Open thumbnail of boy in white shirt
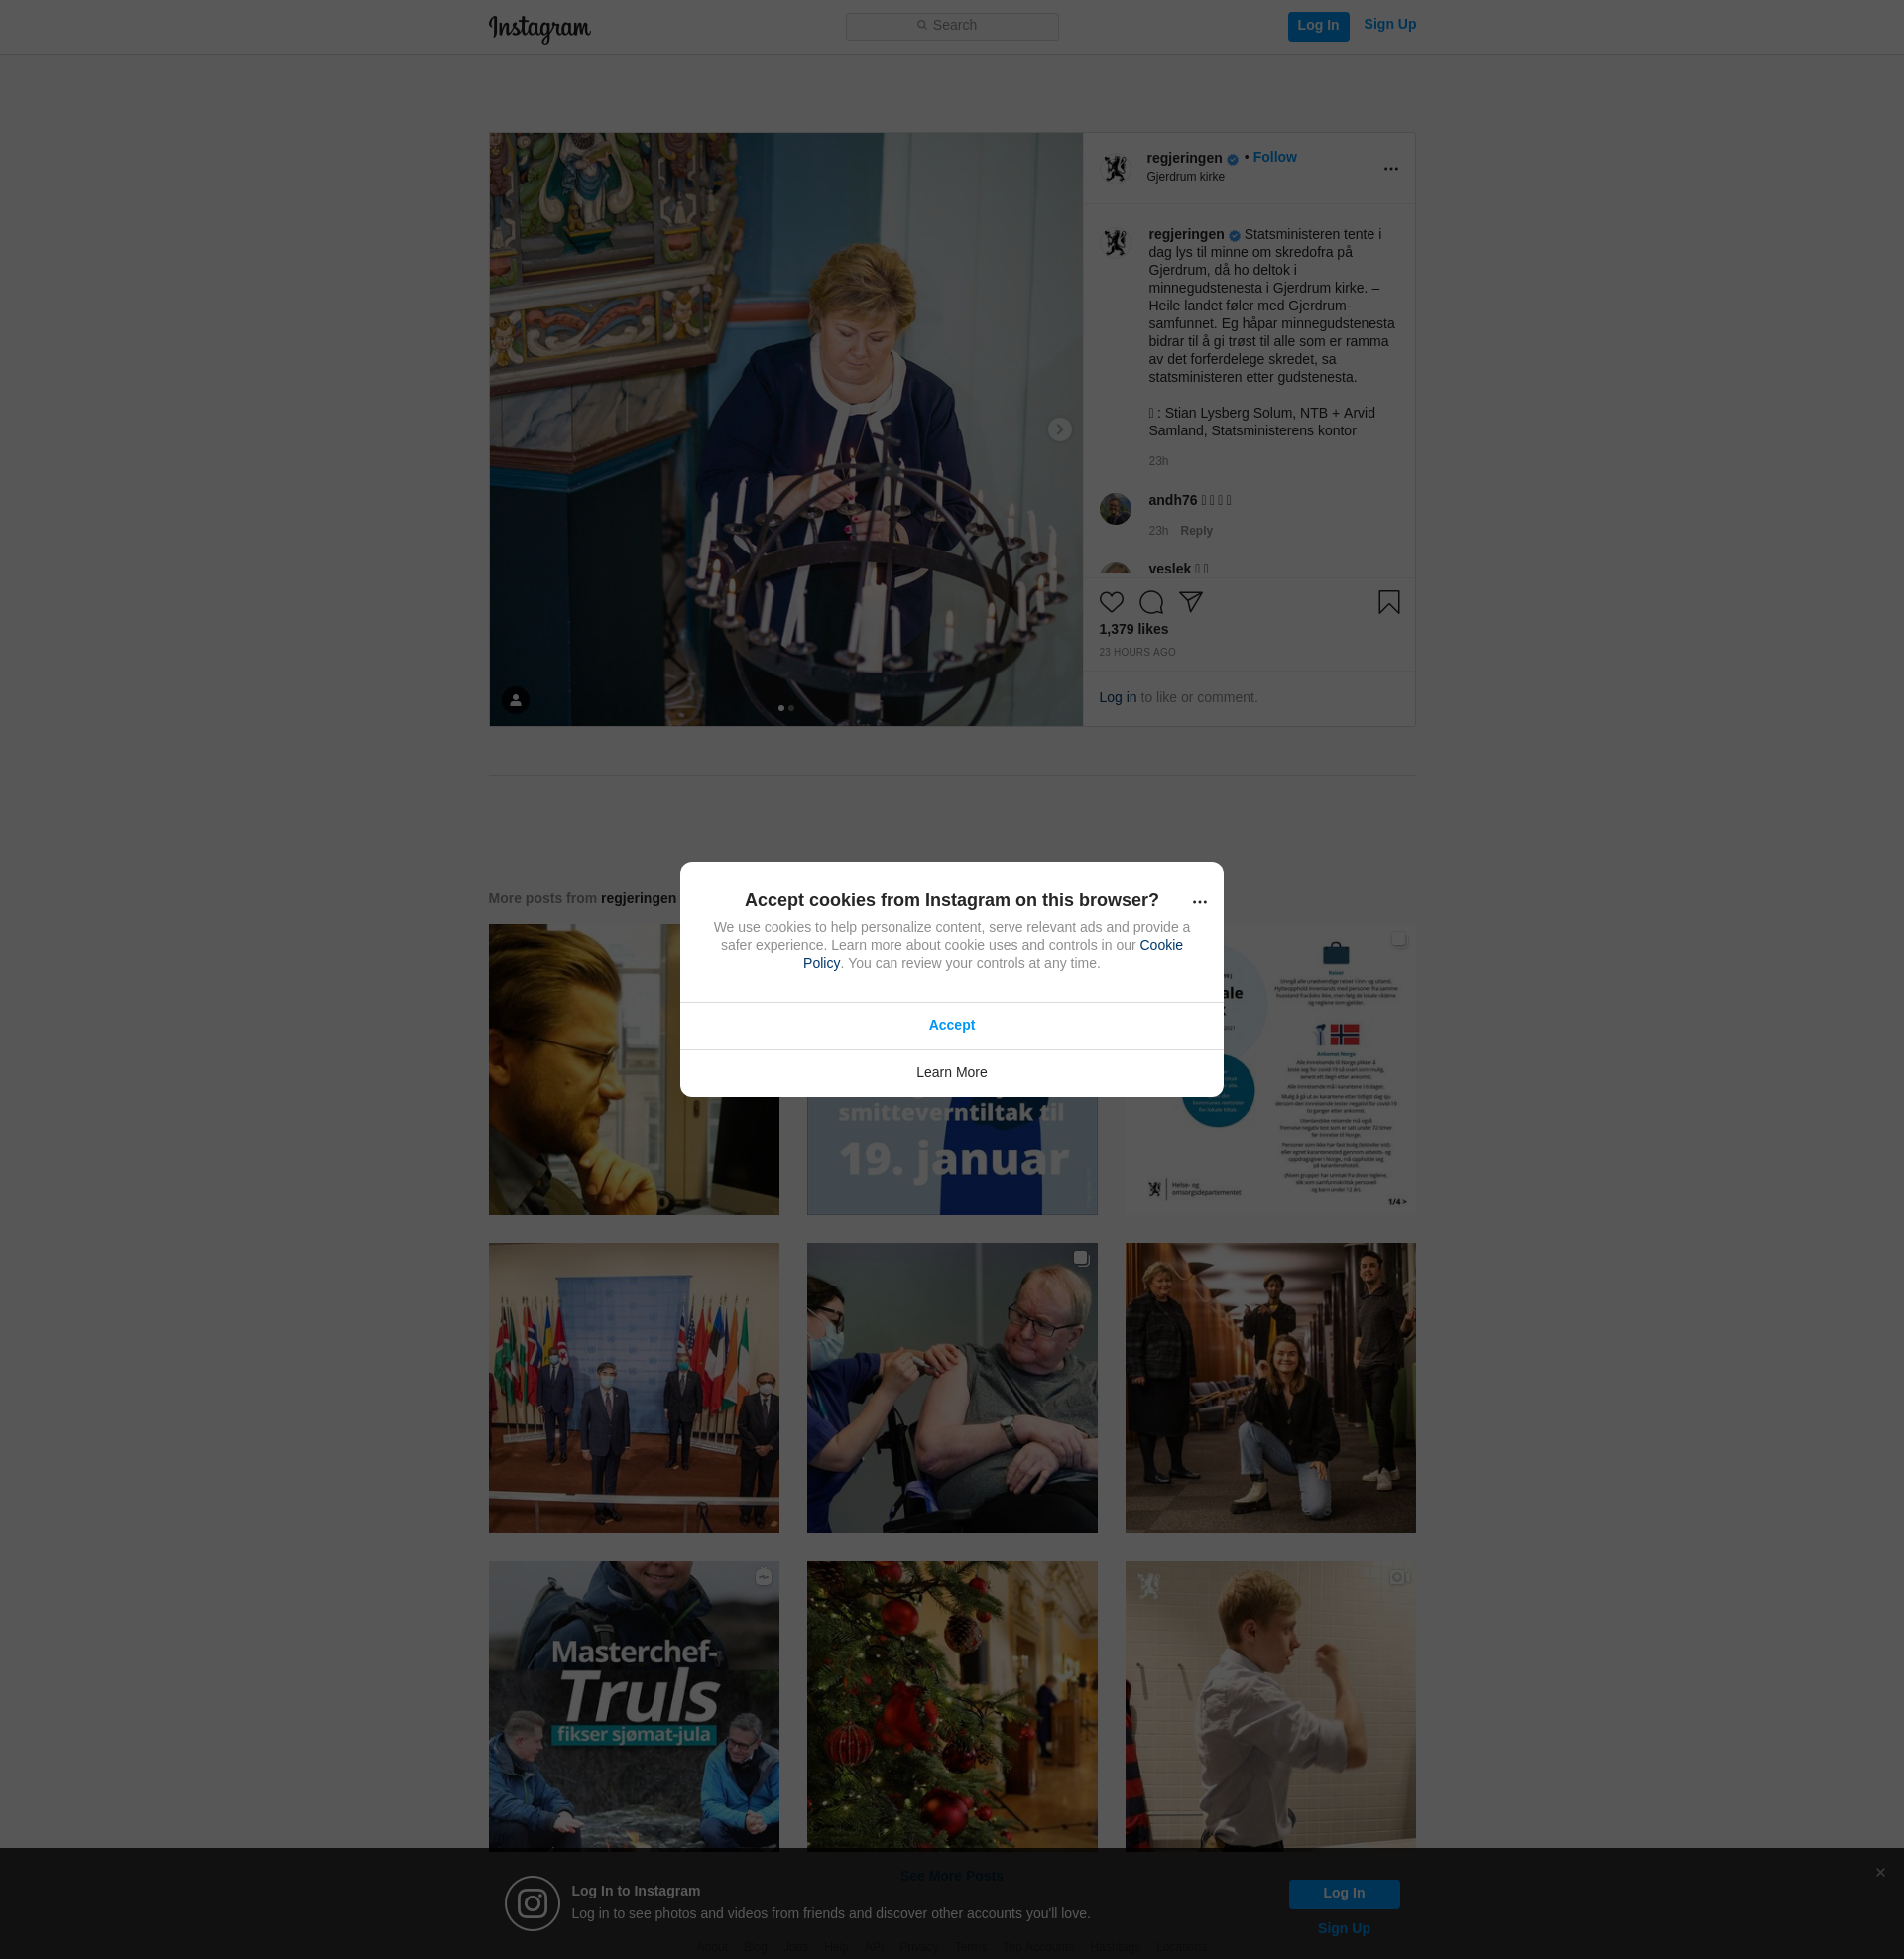Image resolution: width=1904 pixels, height=1959 pixels. click(x=1270, y=1705)
